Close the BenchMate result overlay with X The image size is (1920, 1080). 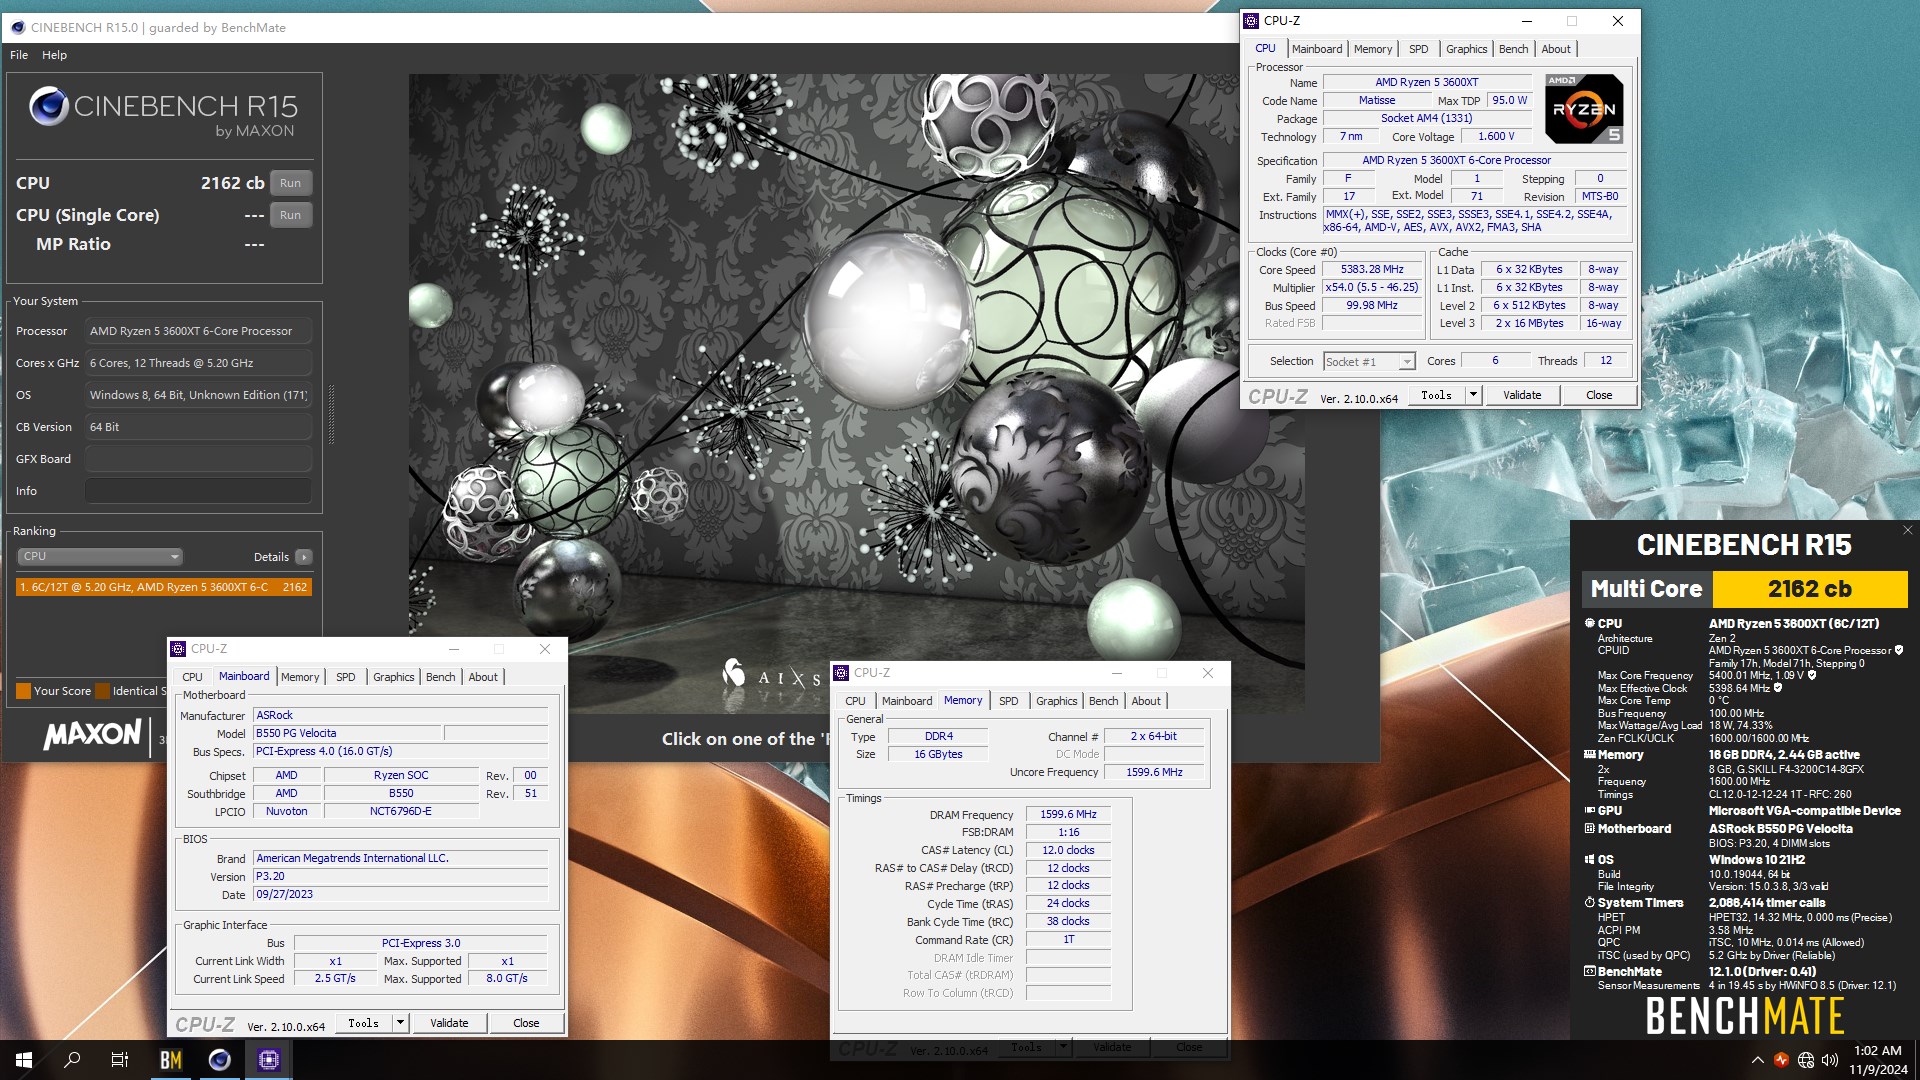point(1907,530)
